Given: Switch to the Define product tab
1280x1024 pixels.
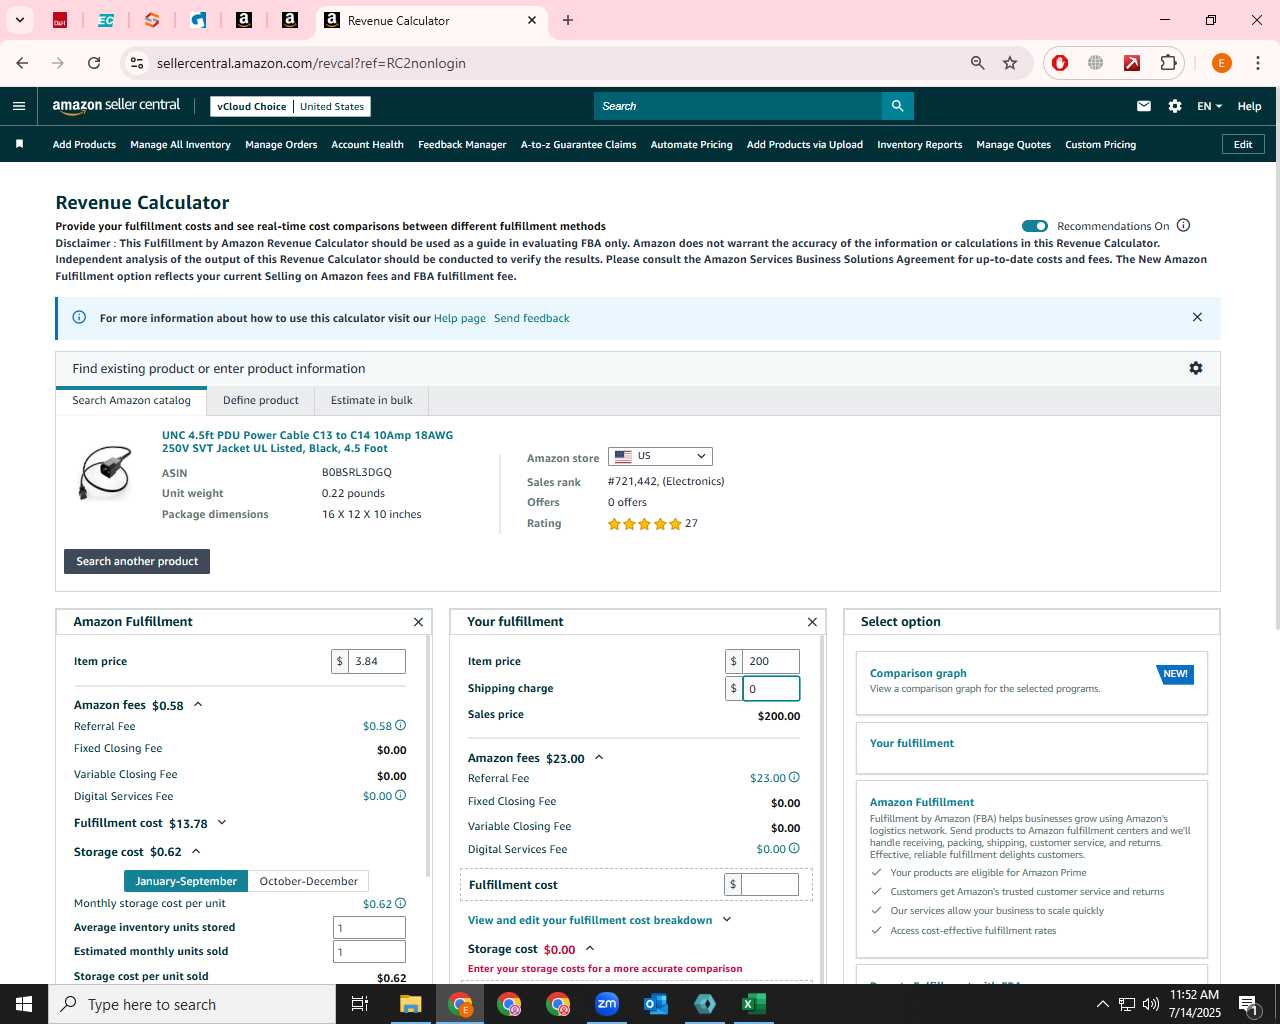Looking at the screenshot, I should pos(260,400).
